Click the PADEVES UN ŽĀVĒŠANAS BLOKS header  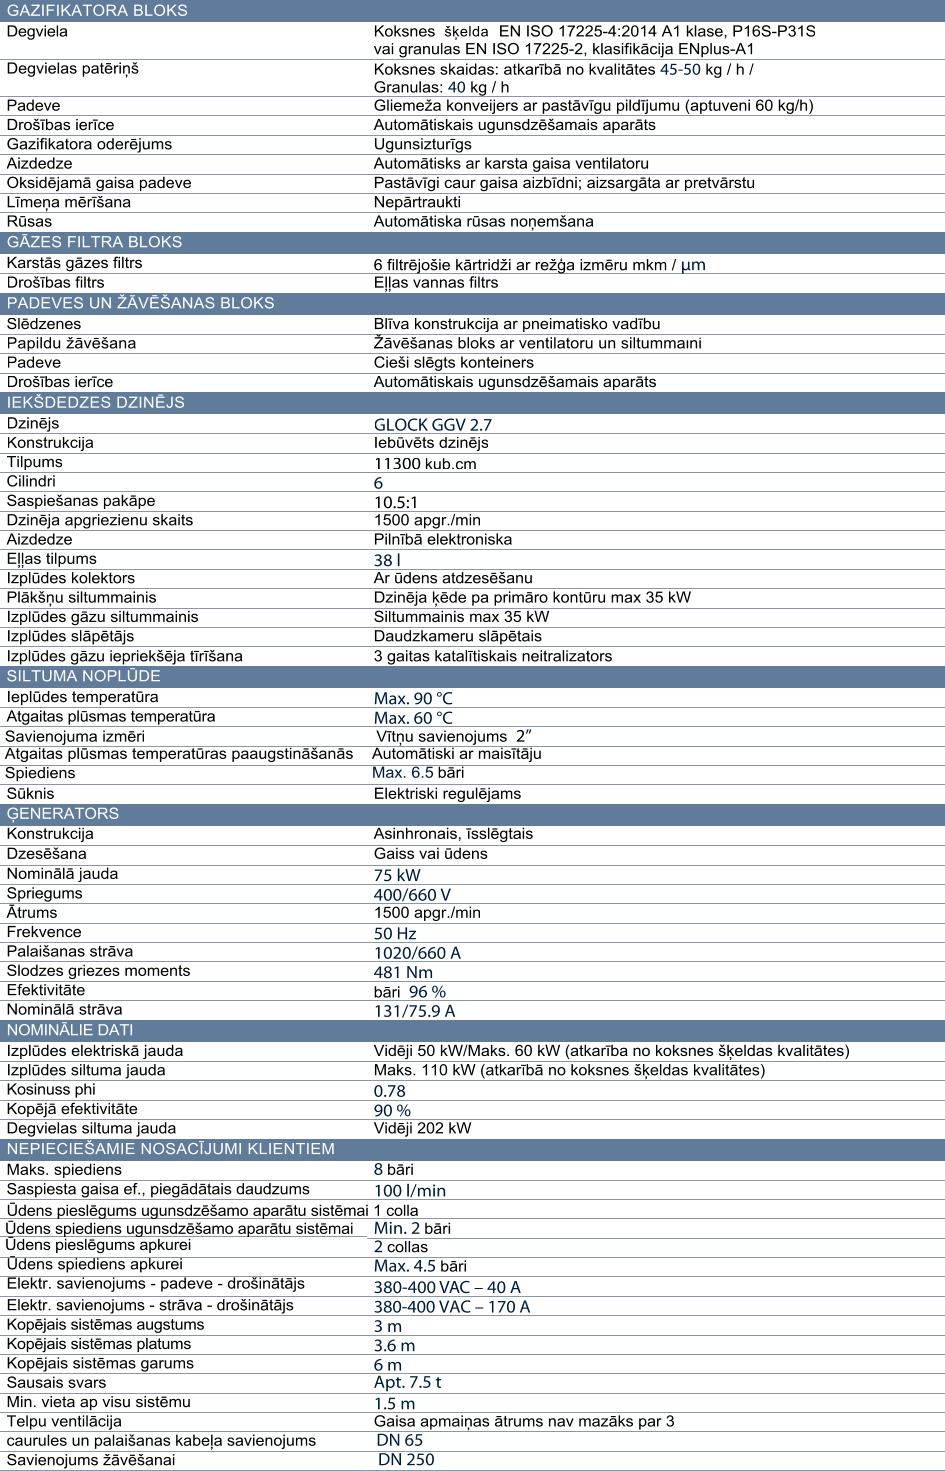[472, 303]
